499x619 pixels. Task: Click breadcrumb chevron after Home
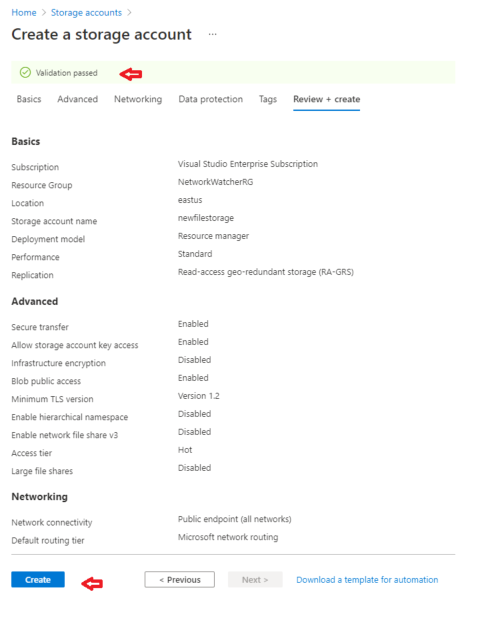click(x=44, y=13)
